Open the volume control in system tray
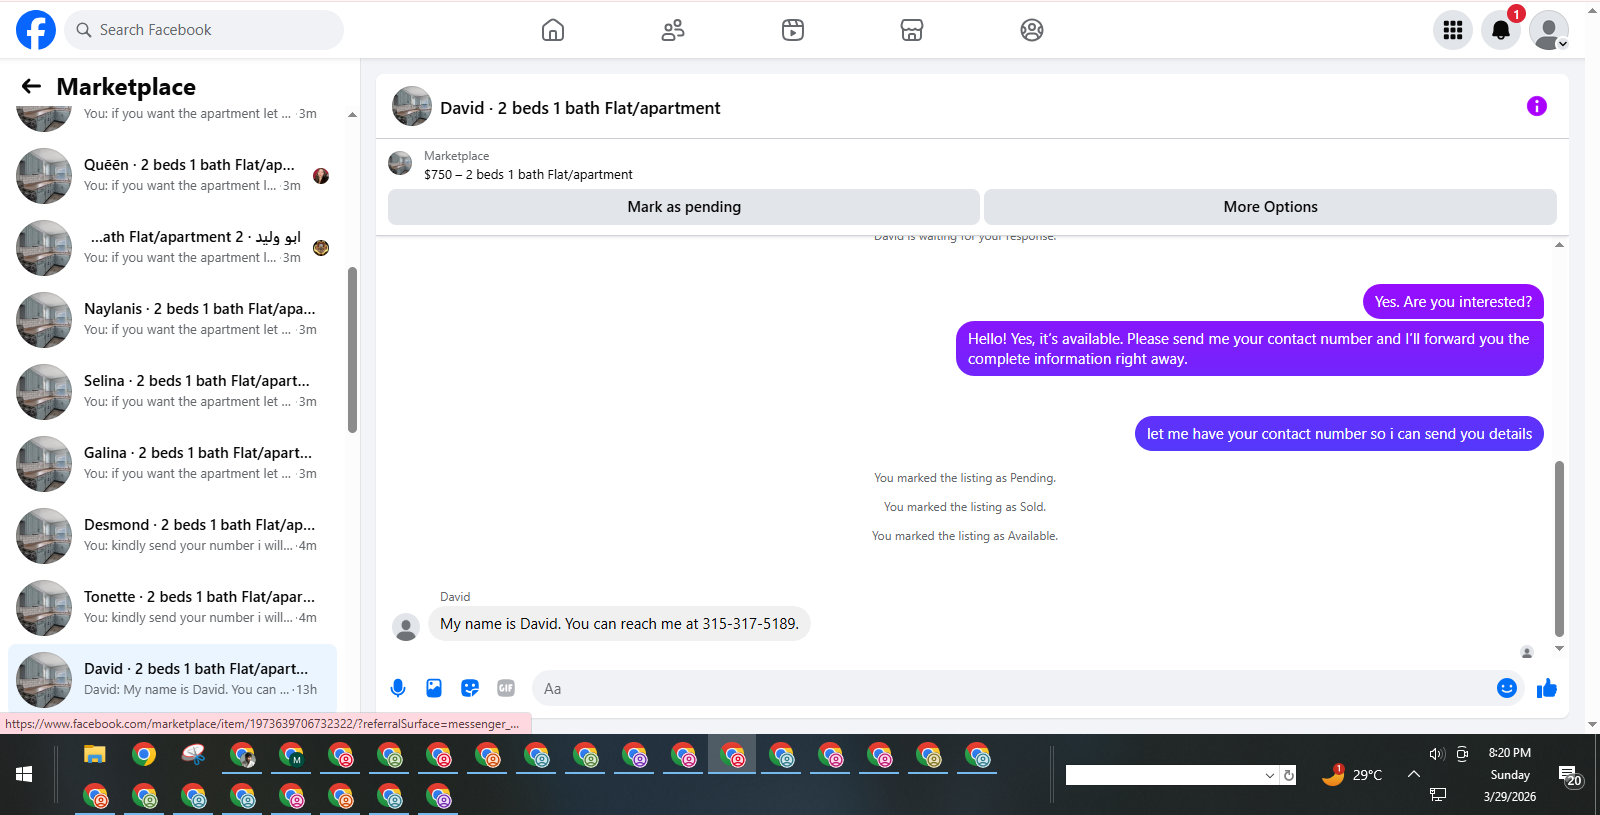The height and width of the screenshot is (815, 1600). tap(1437, 754)
